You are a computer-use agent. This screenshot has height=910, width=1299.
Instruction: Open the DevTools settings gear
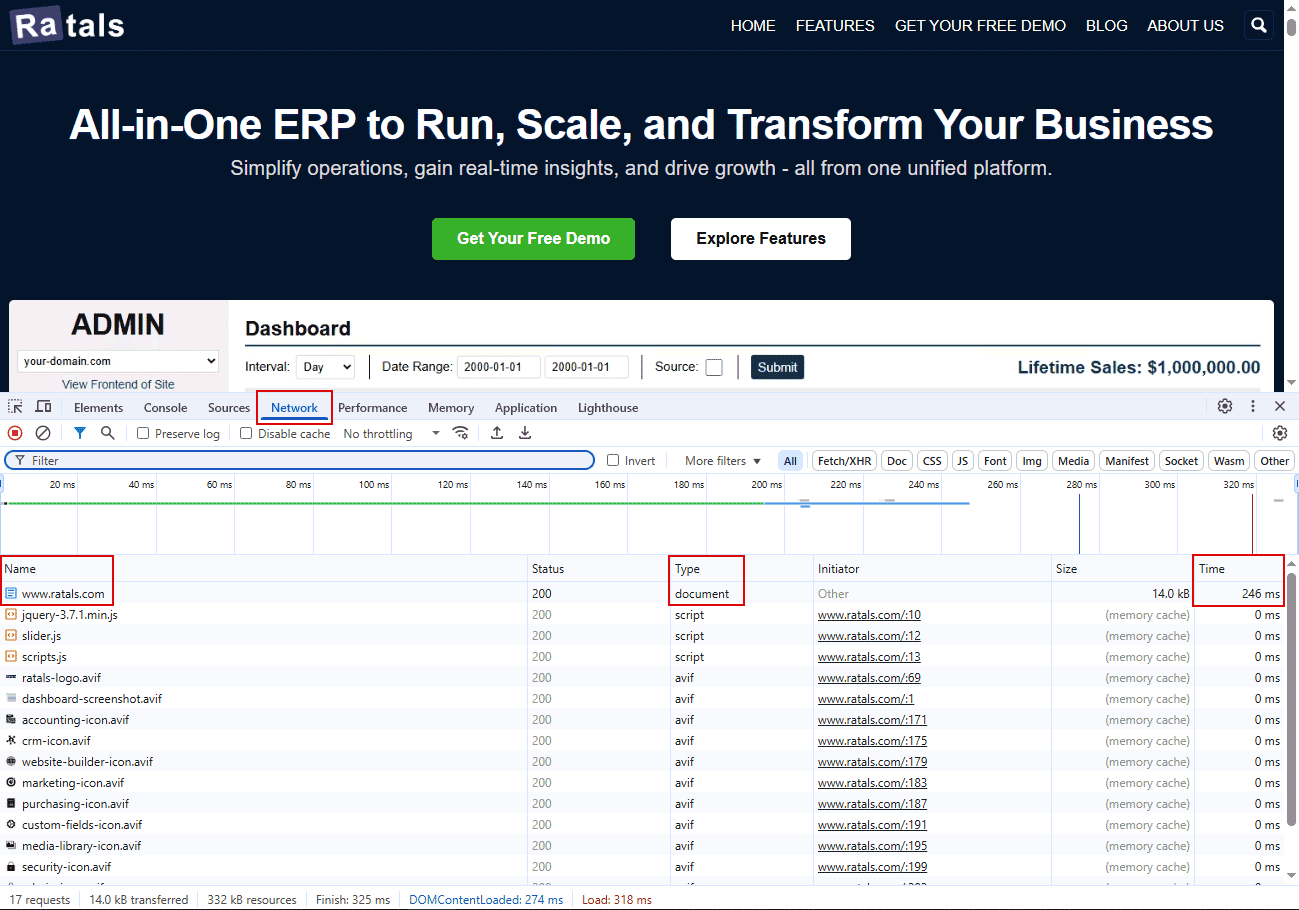[x=1225, y=407]
